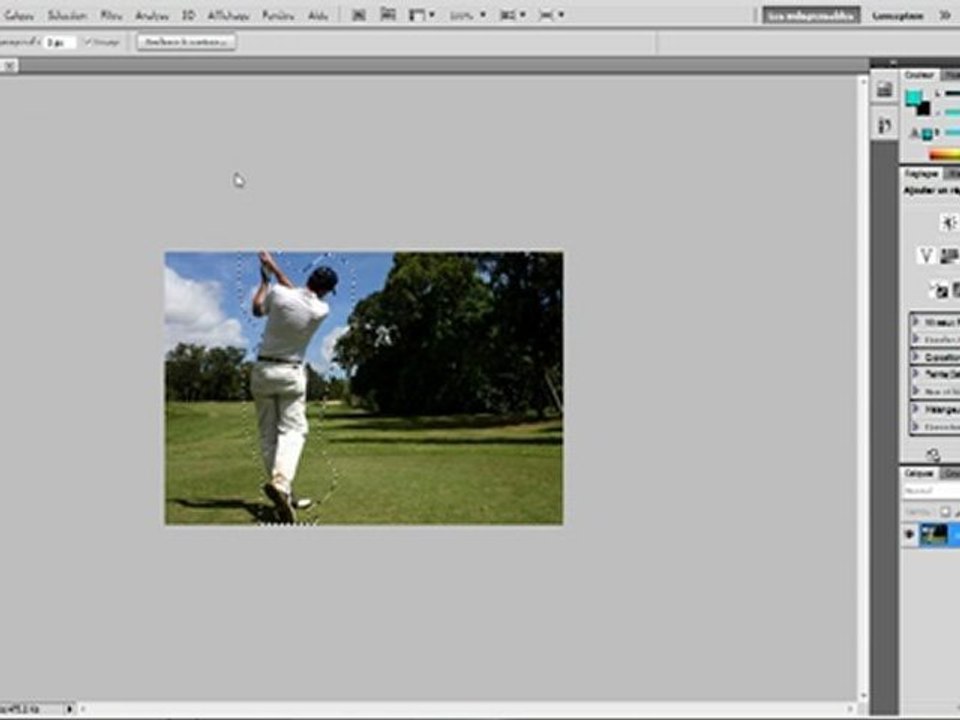Click the gamut warning triangle icon
Image resolution: width=960 pixels, height=720 pixels.
click(x=915, y=133)
